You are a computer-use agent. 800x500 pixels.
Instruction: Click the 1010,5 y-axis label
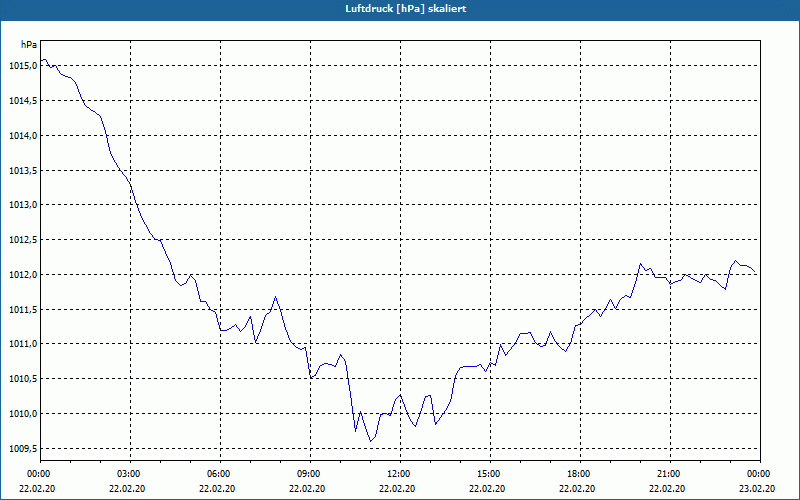coord(23,379)
